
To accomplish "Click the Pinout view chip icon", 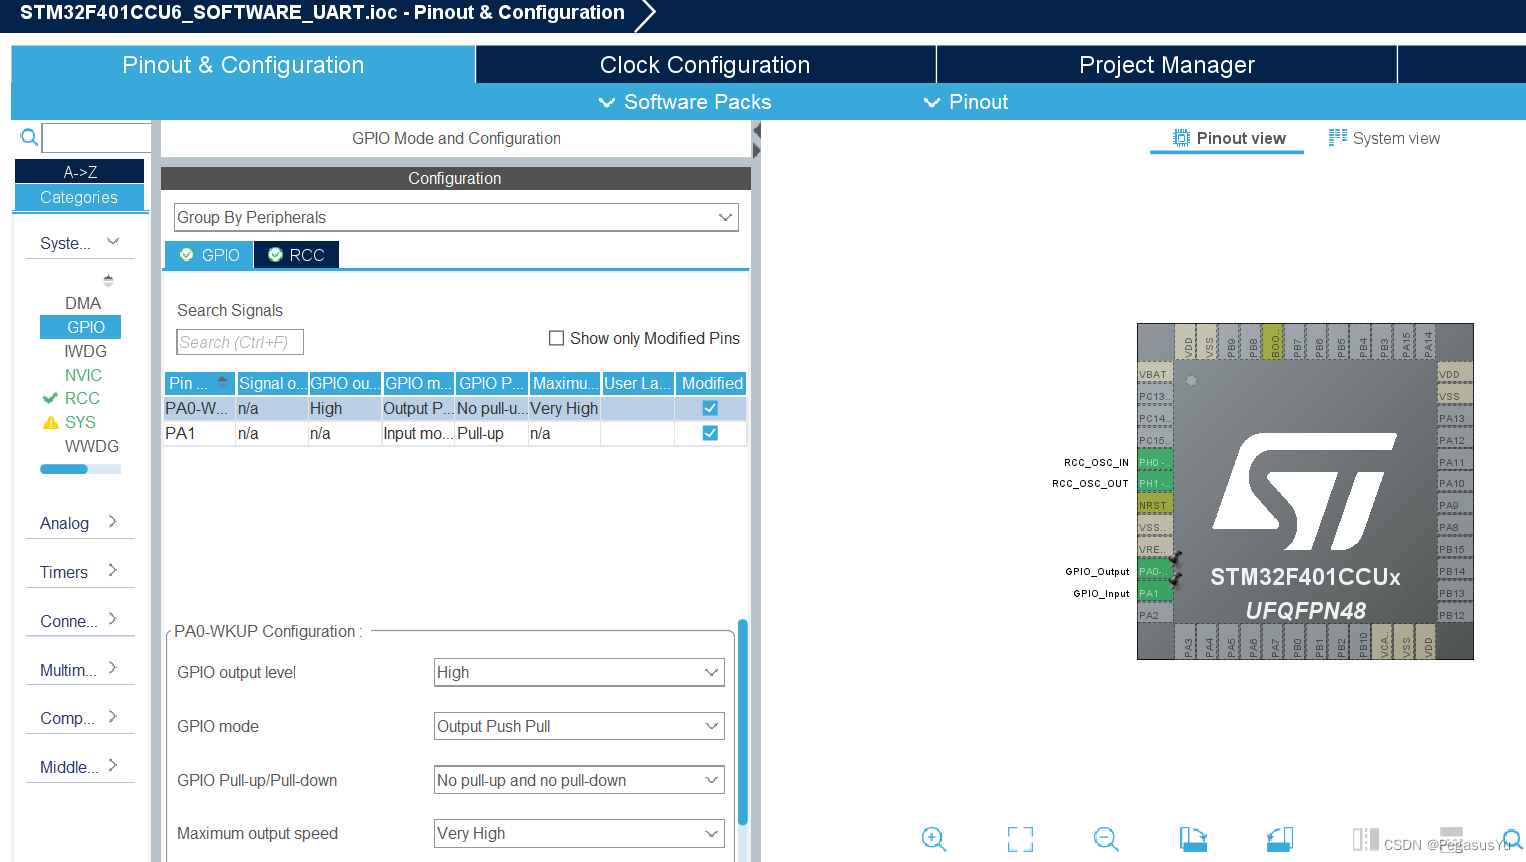I will point(1181,138).
